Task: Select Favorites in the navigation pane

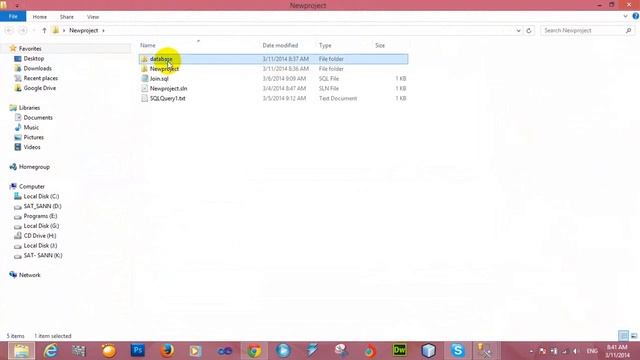Action: (30, 49)
